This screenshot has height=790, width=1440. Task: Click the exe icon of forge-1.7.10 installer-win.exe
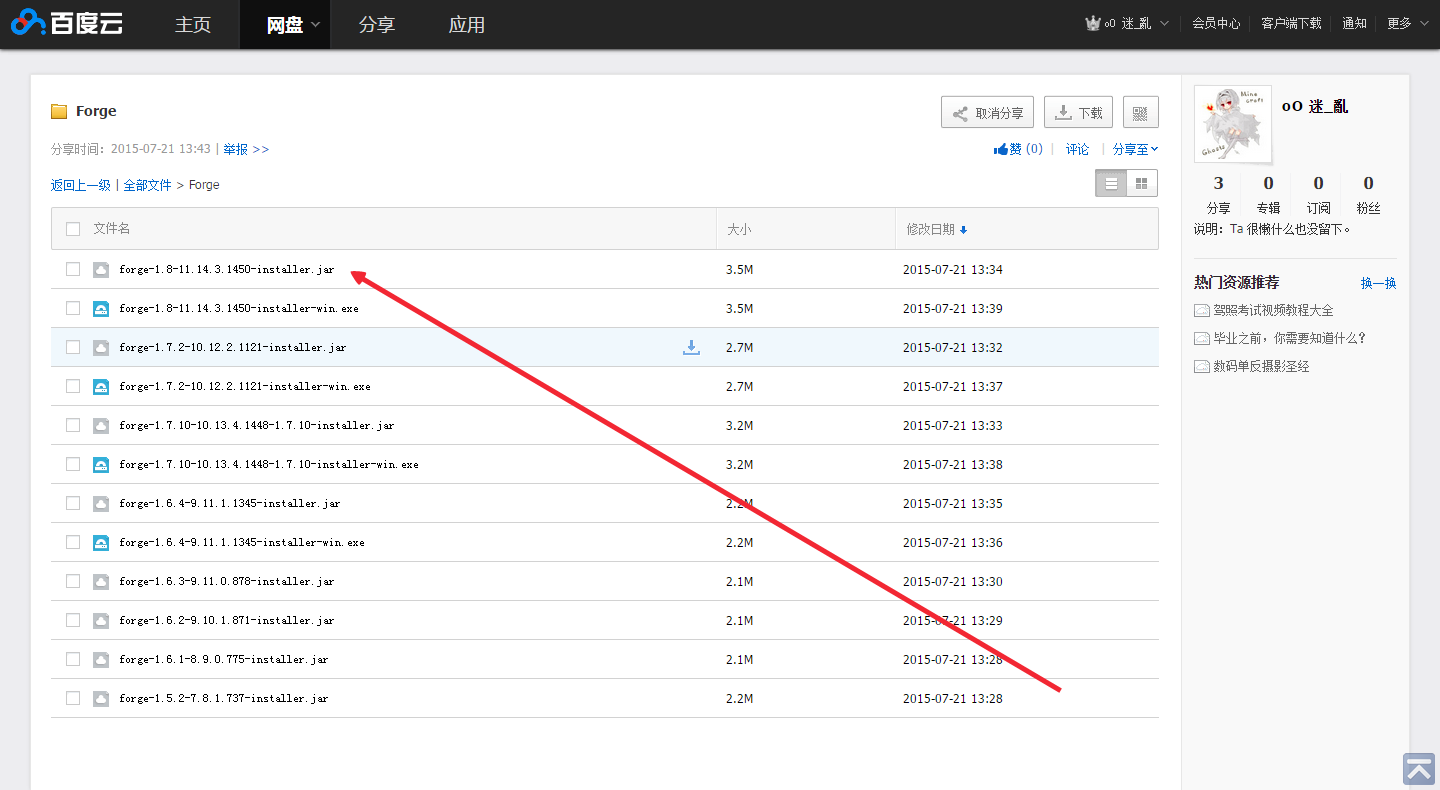pos(101,465)
